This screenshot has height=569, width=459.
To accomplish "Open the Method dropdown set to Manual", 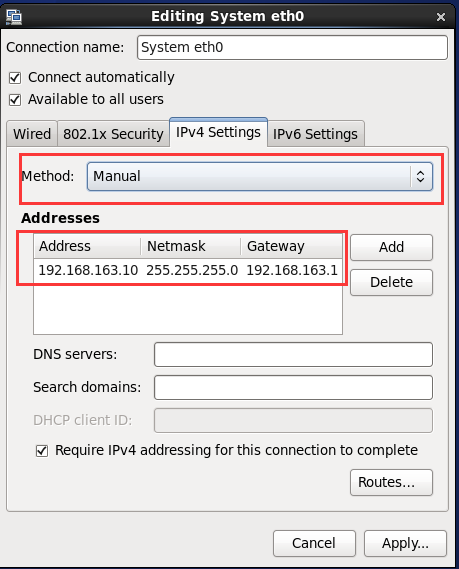I will coord(260,177).
